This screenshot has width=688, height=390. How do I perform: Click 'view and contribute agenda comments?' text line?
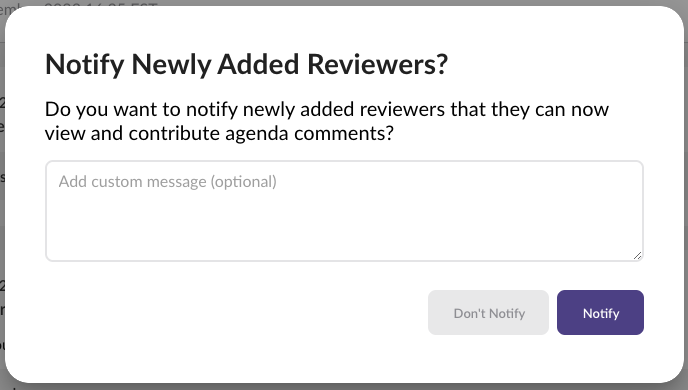(219, 133)
